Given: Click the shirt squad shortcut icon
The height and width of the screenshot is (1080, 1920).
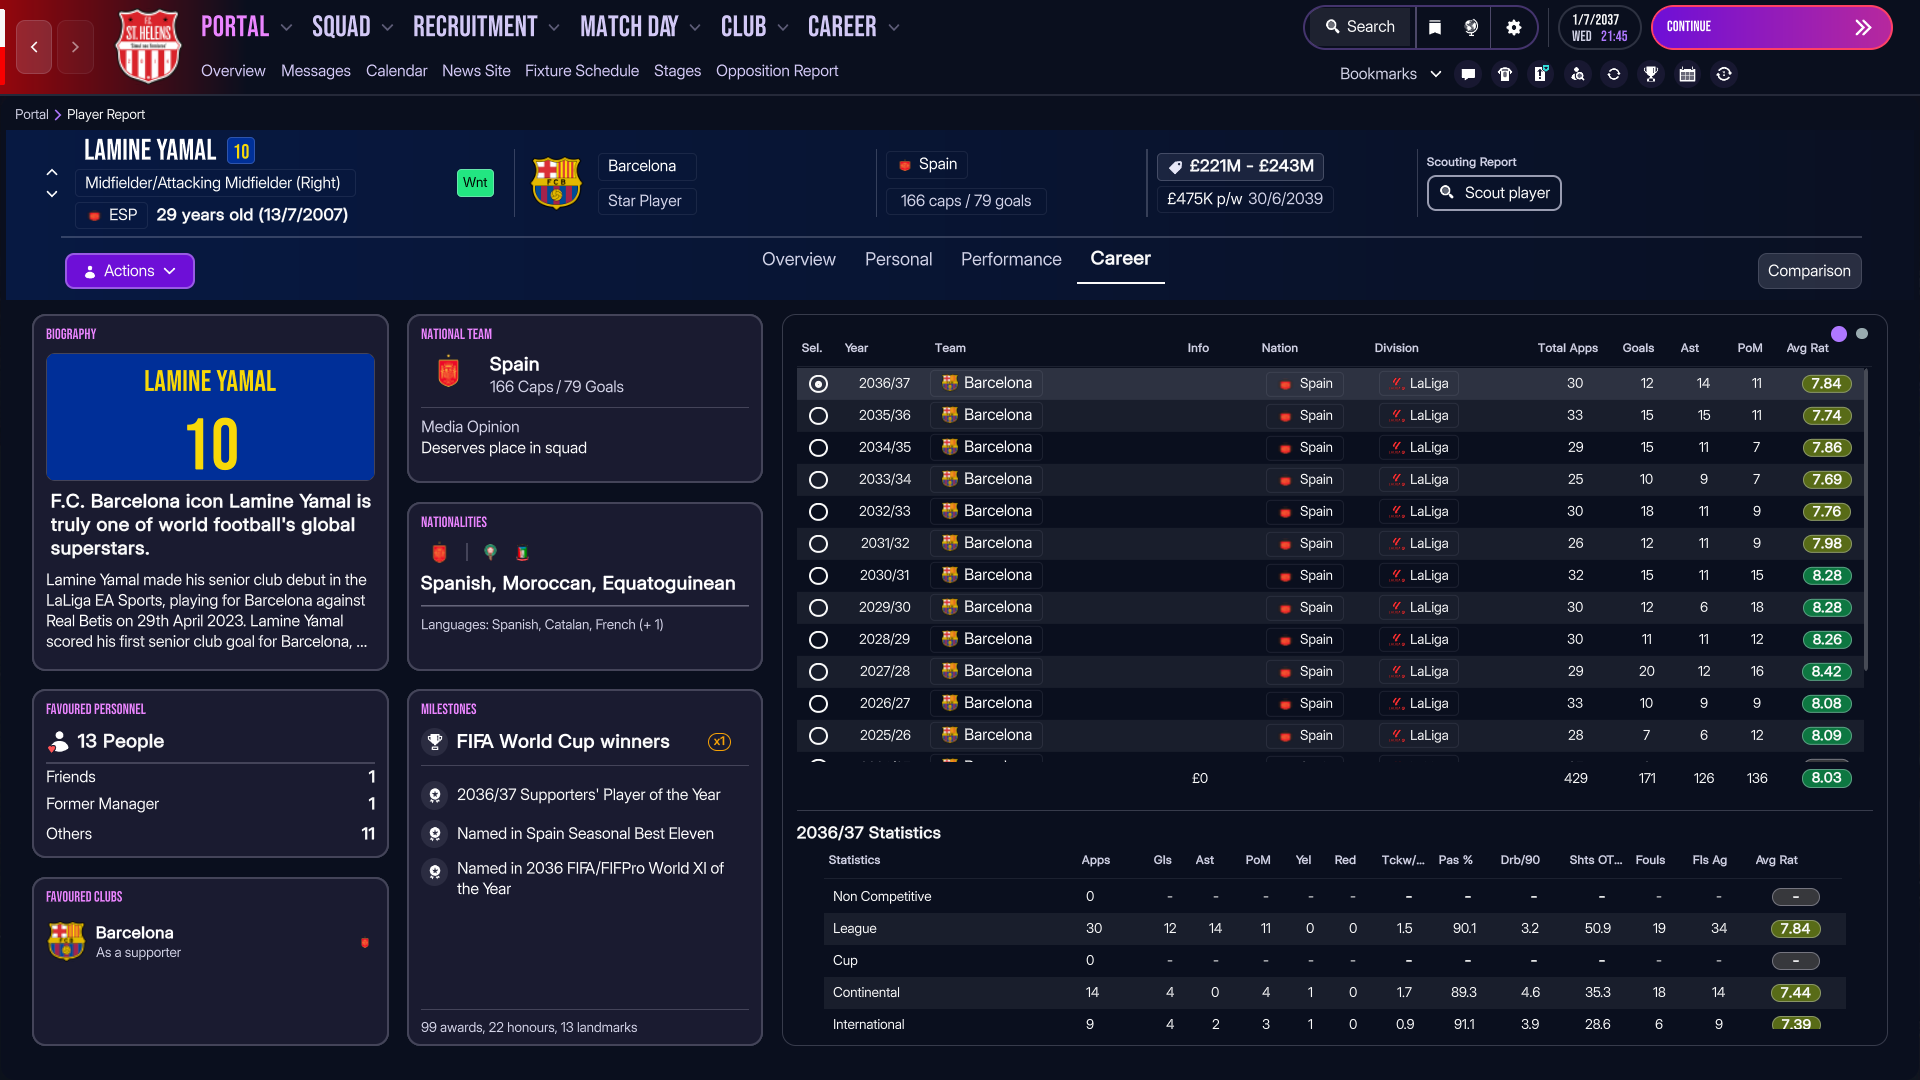Looking at the screenshot, I should 1504,74.
